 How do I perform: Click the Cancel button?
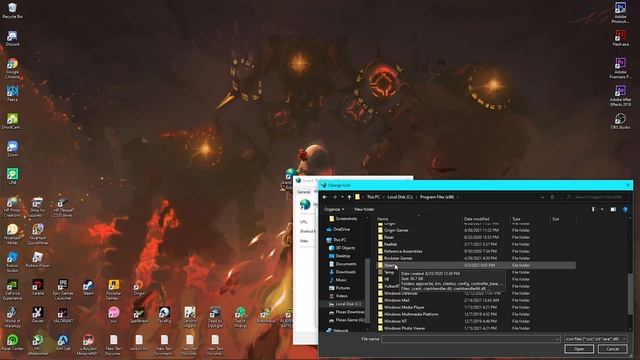click(612, 349)
